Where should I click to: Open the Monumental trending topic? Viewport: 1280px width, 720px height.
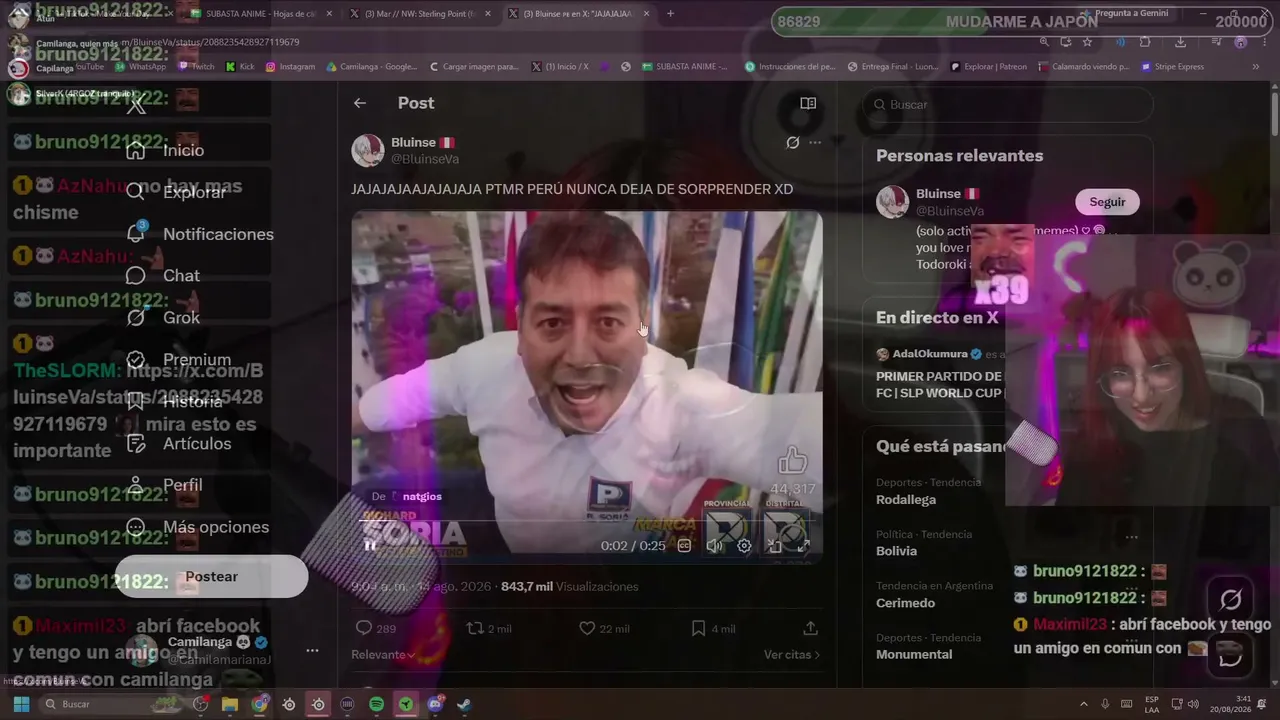click(x=914, y=654)
